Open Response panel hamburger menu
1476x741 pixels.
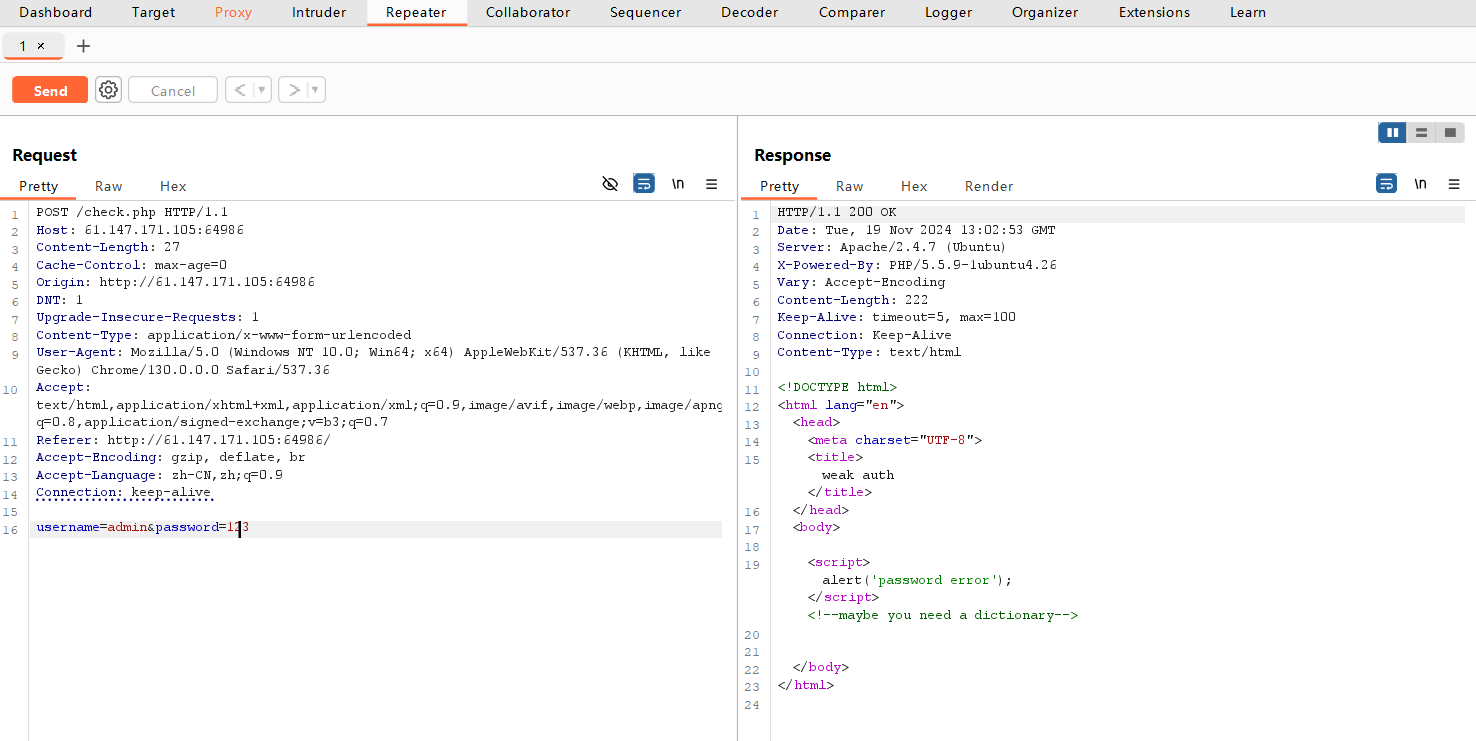point(1454,184)
